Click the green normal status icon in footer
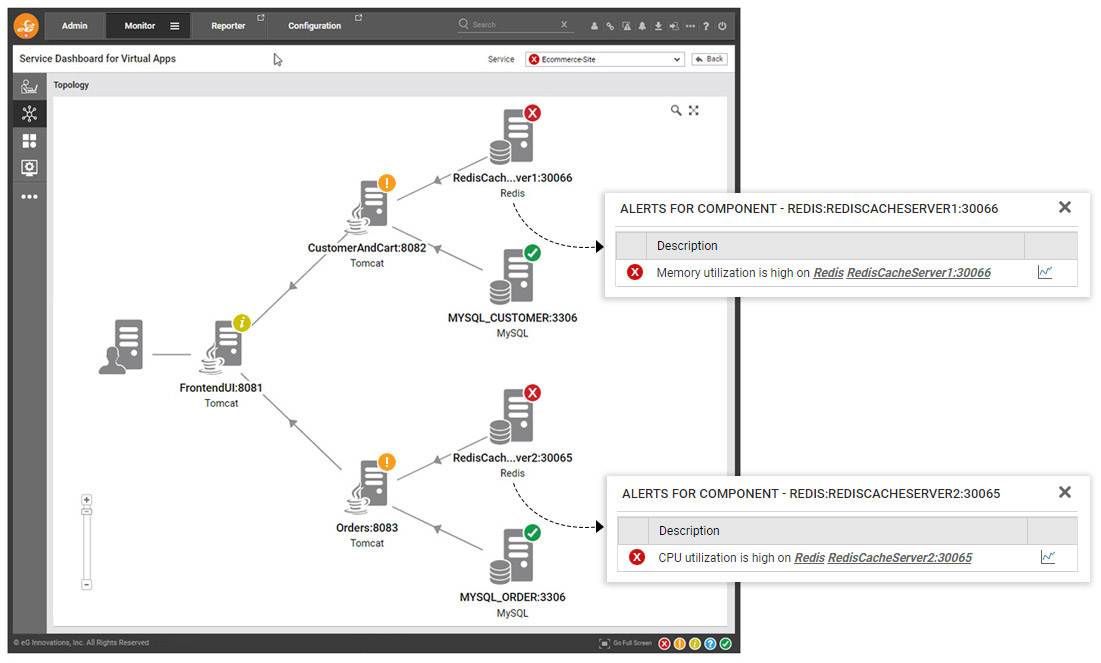 [726, 643]
